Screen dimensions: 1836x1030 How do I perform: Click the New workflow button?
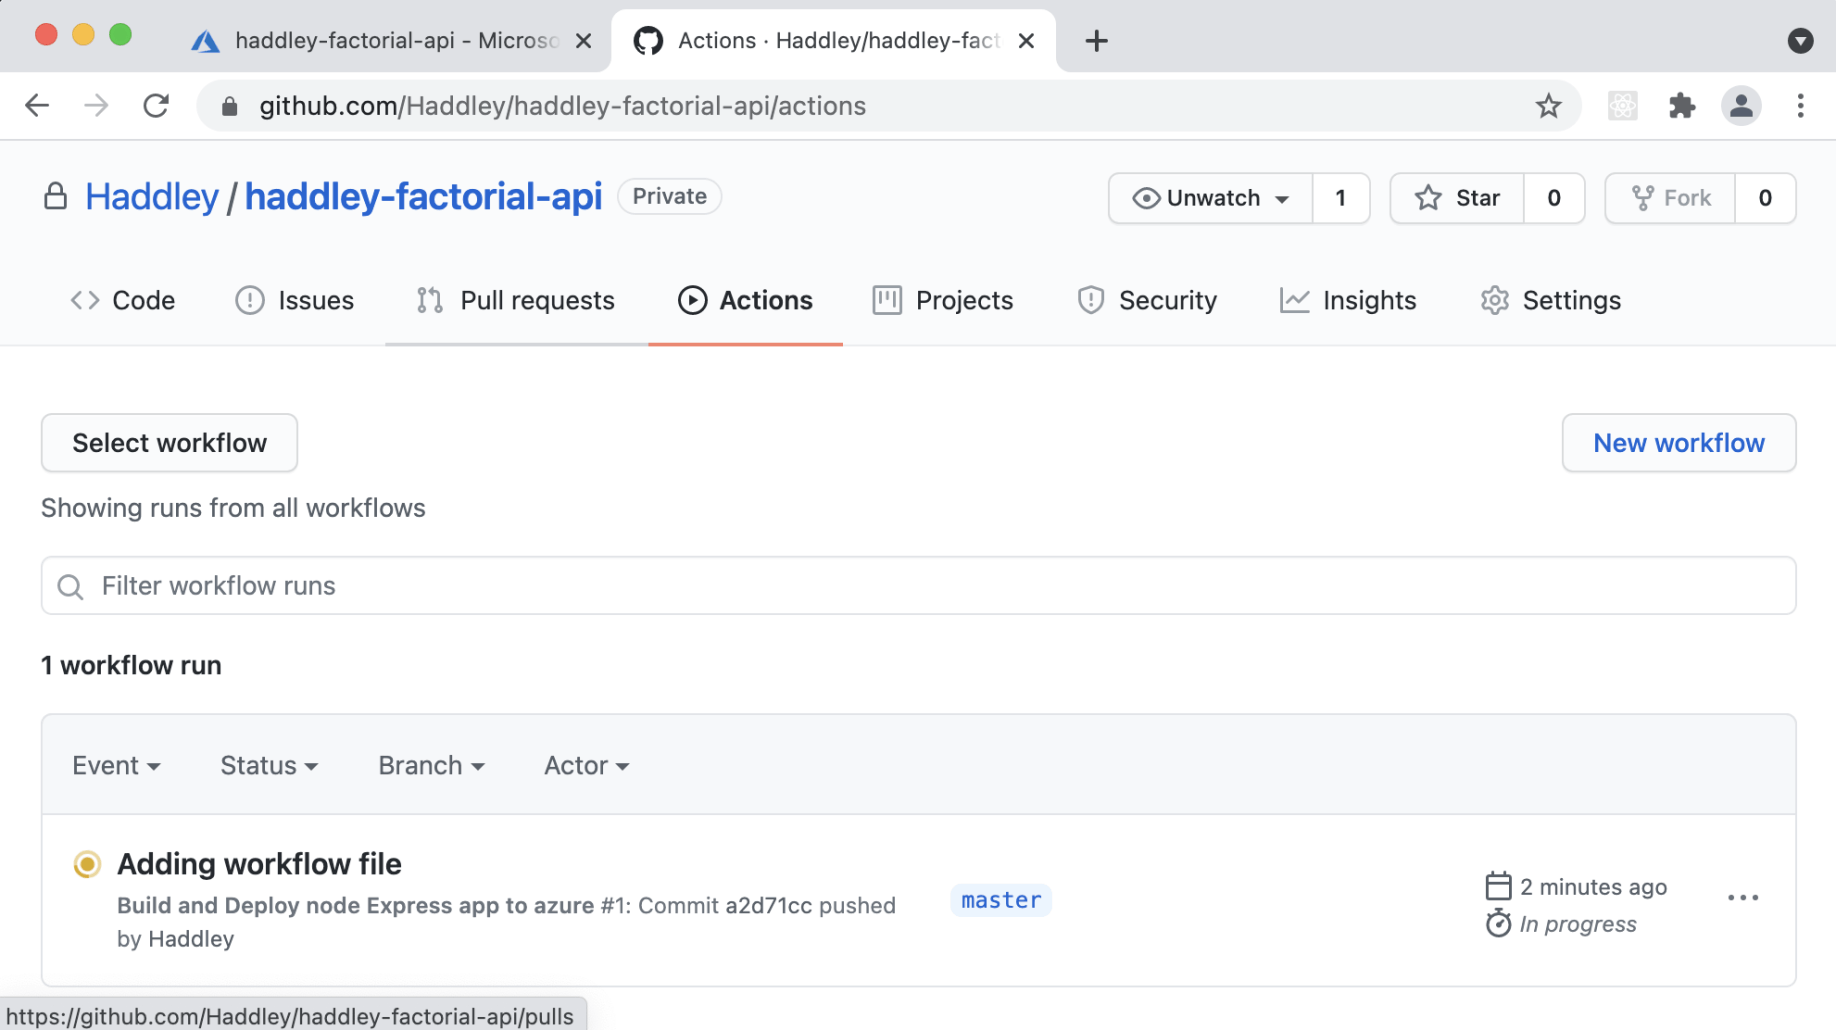tap(1678, 443)
